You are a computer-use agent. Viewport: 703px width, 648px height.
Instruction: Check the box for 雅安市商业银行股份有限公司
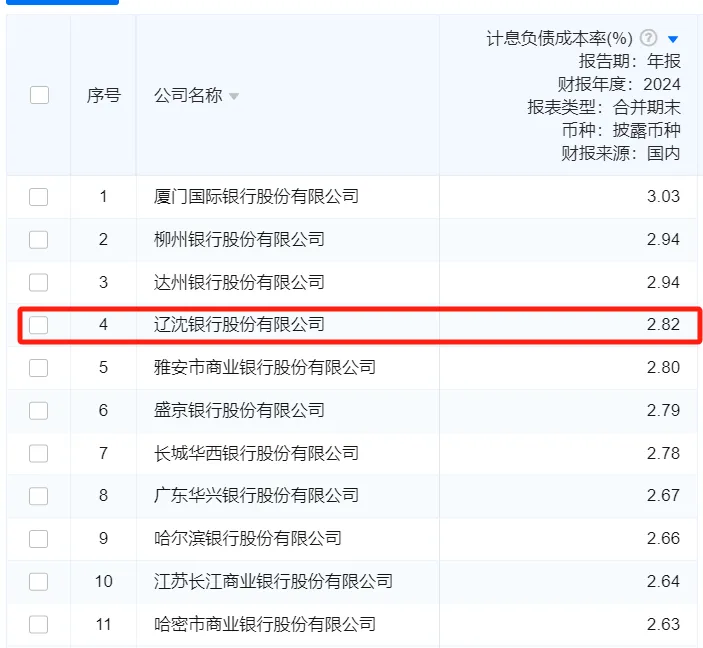coord(39,368)
